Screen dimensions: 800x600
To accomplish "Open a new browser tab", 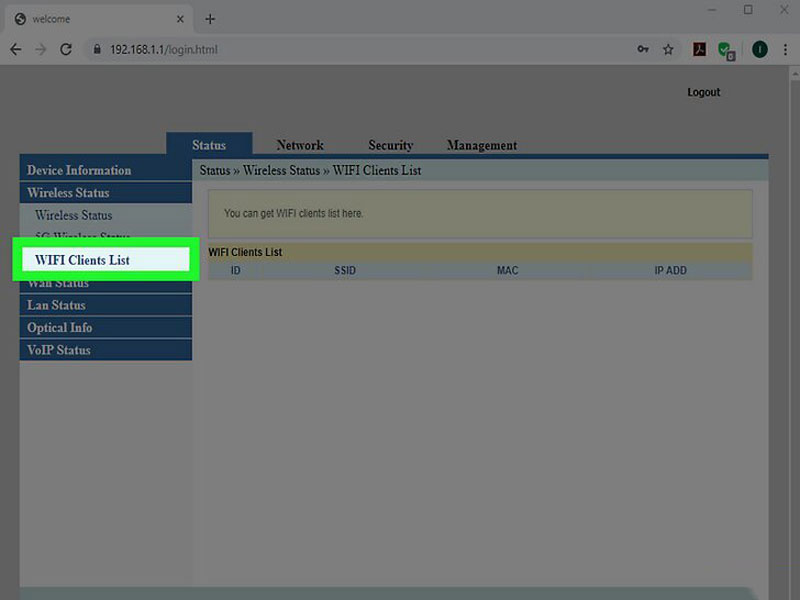I will click(x=210, y=19).
